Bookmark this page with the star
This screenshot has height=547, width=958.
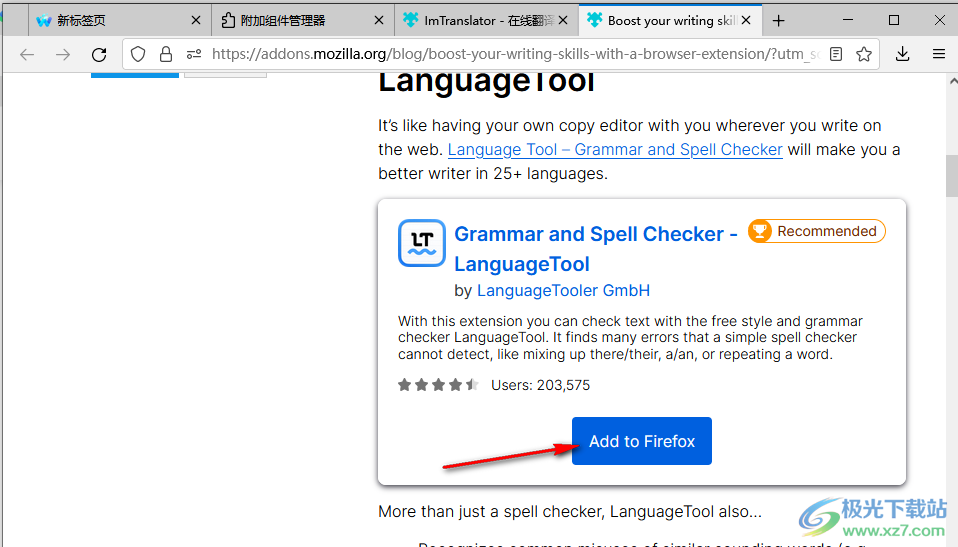[x=864, y=54]
